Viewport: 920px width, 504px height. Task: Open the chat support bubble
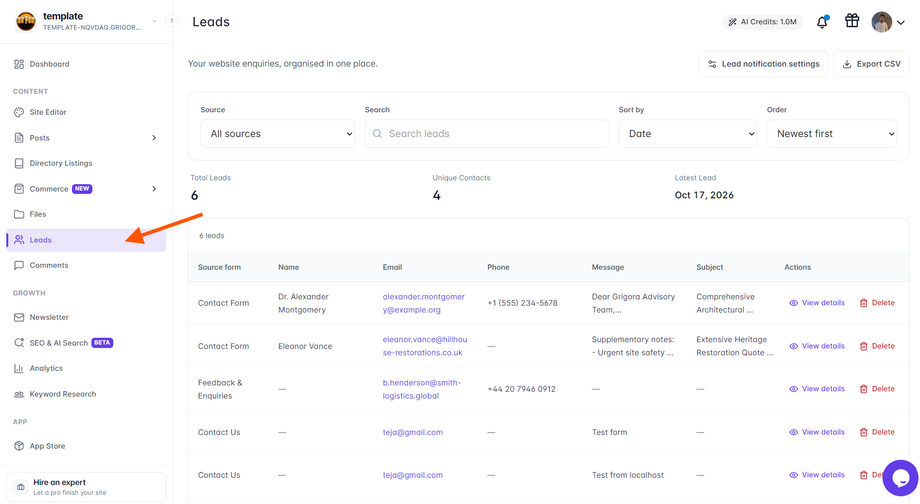point(900,478)
